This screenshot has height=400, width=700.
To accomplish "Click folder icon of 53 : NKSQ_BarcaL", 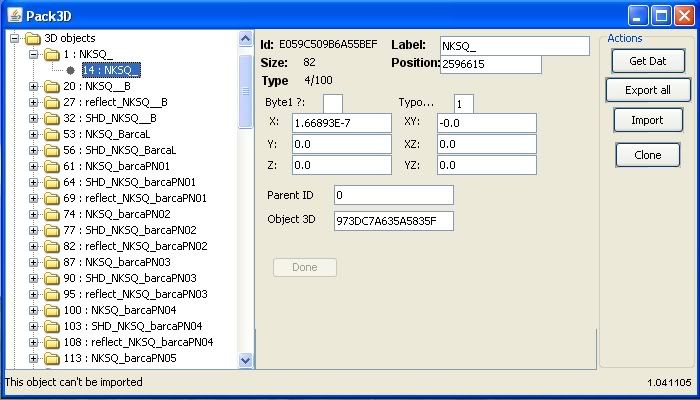I will tap(52, 134).
